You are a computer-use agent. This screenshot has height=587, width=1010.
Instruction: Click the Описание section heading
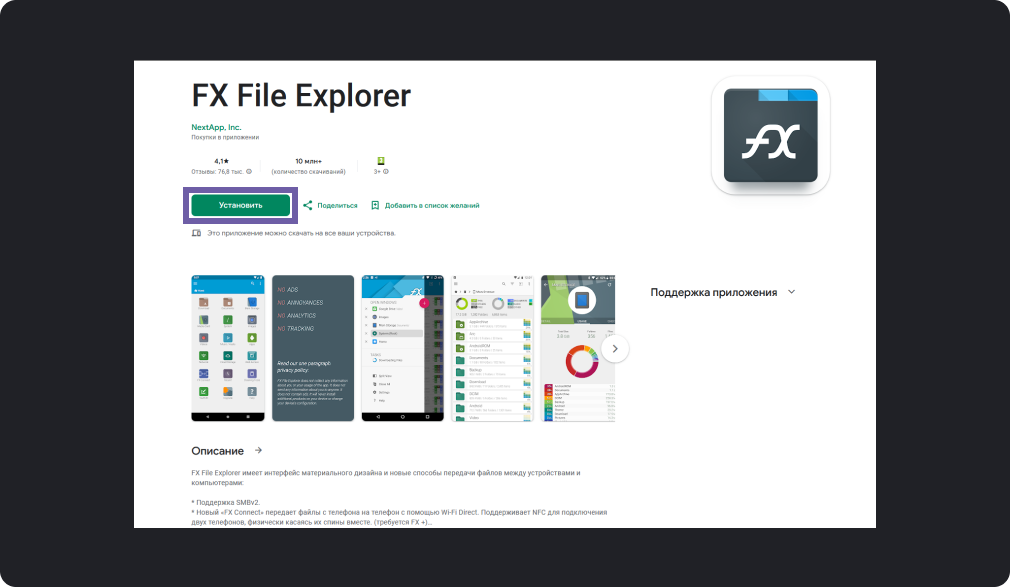[218, 451]
